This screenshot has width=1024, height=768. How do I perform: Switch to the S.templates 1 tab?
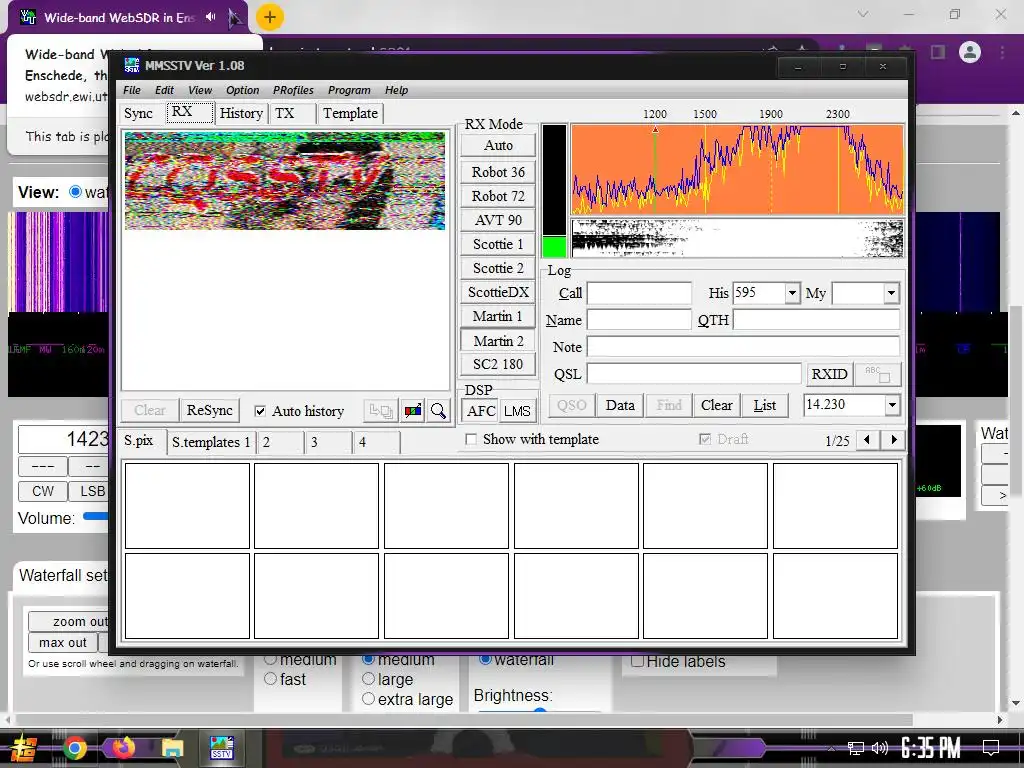tap(211, 442)
